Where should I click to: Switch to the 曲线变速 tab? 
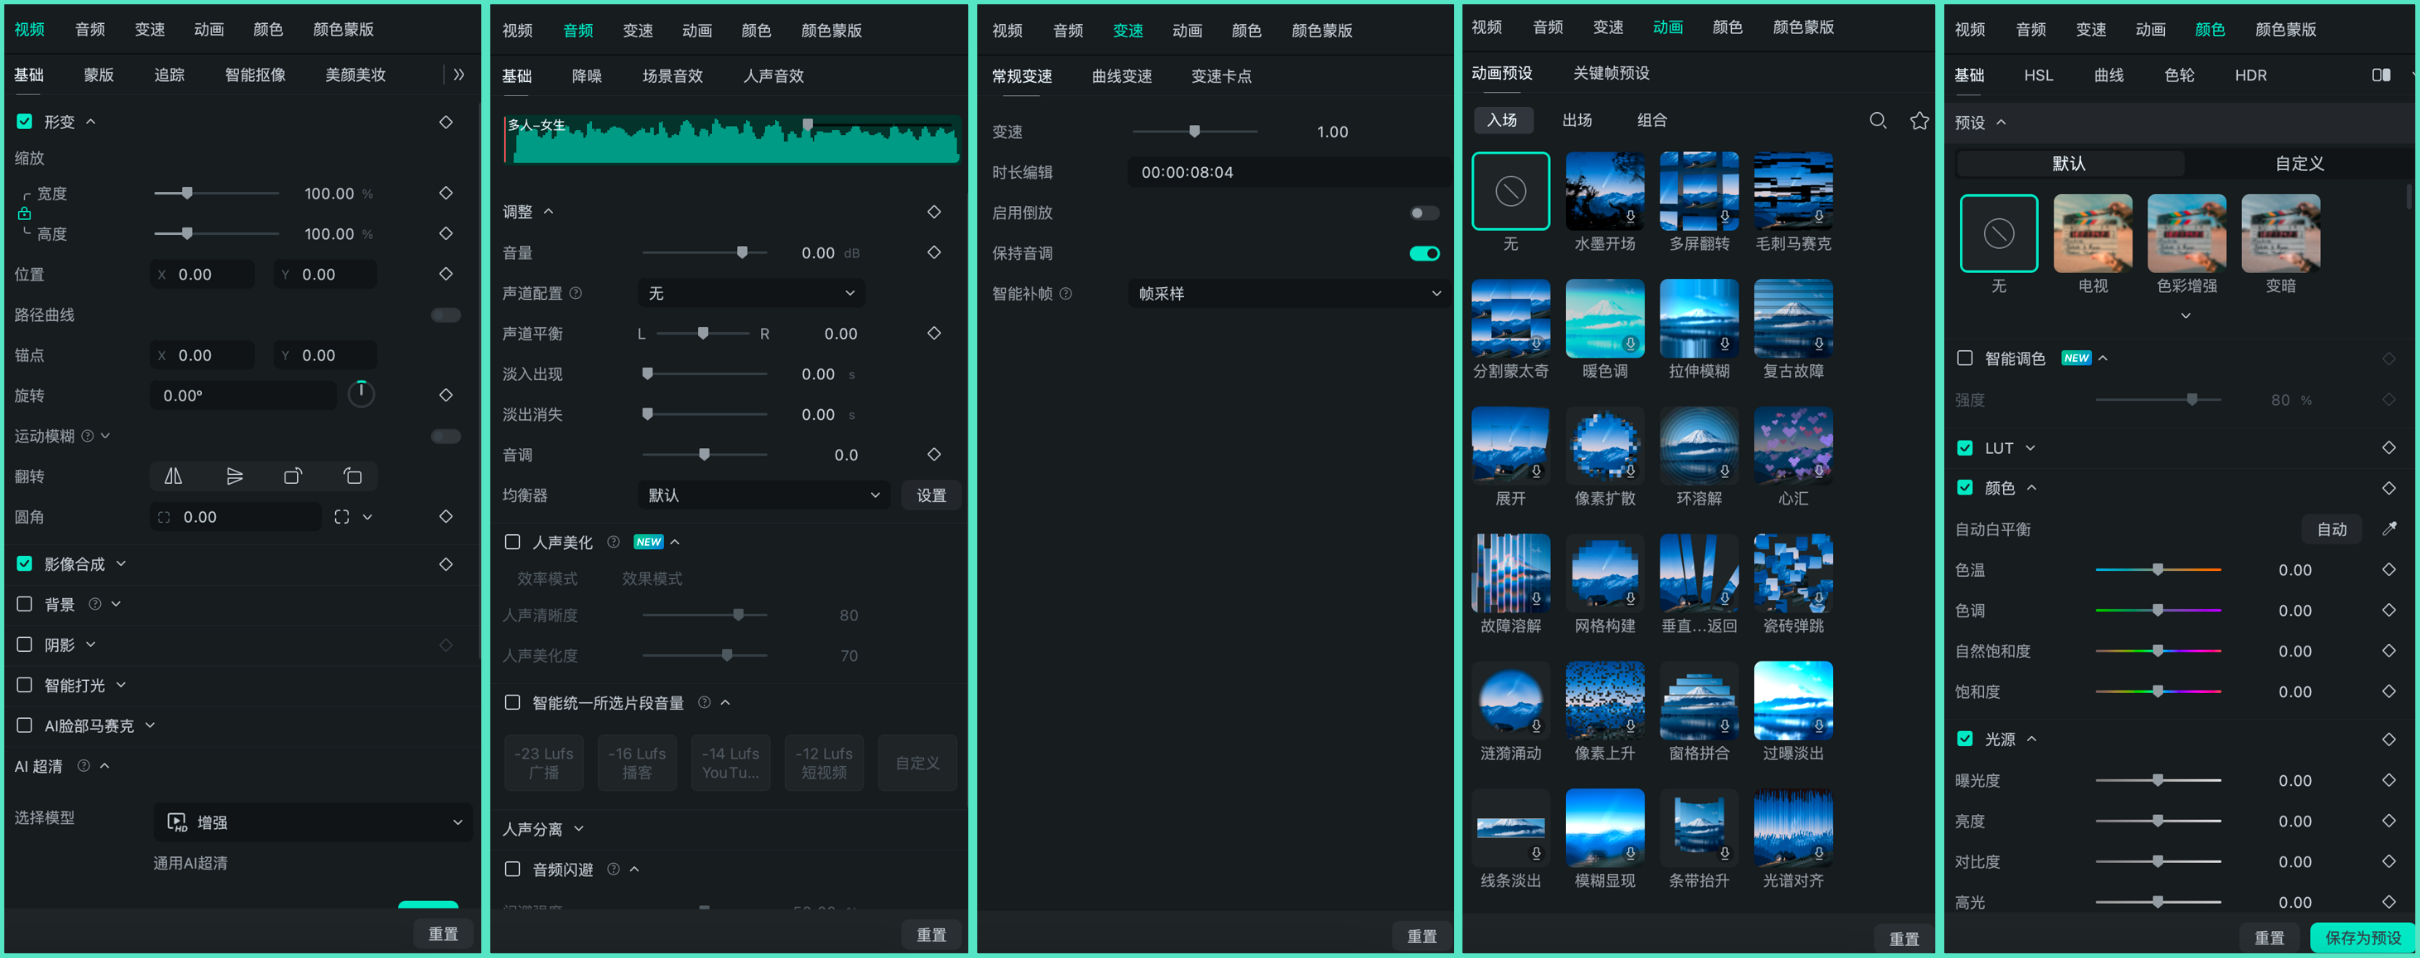[x=1122, y=76]
